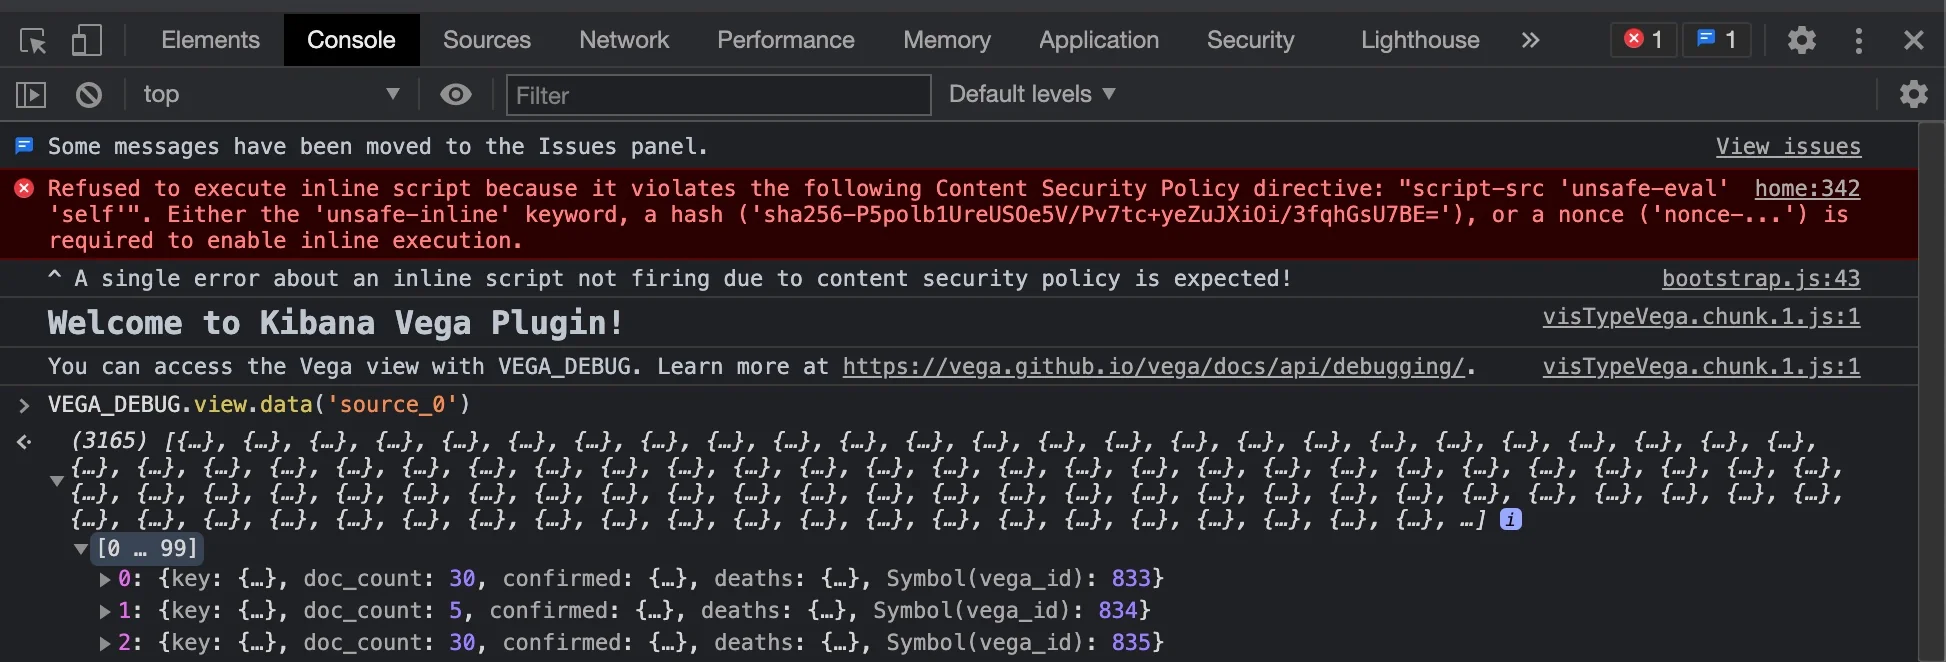Open the bootstrap.js:43 source link
Image resolution: width=1946 pixels, height=662 pixels.
click(x=1760, y=279)
